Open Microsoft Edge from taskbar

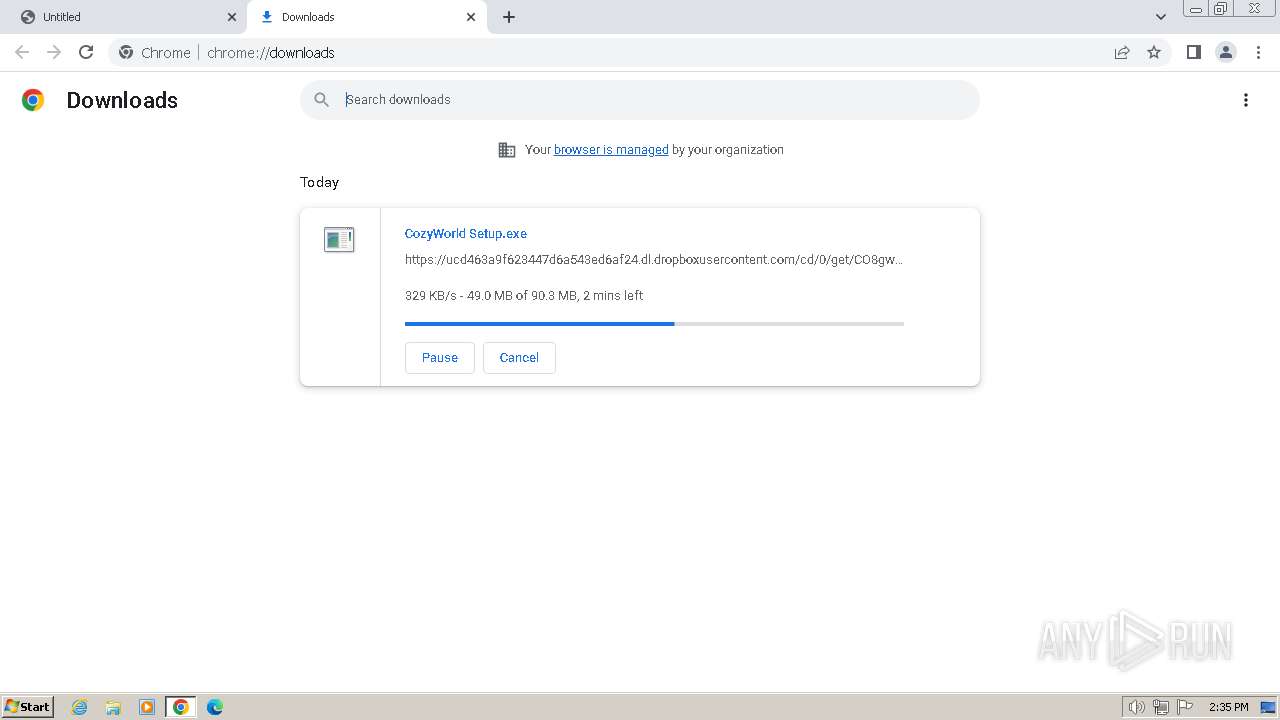click(215, 707)
